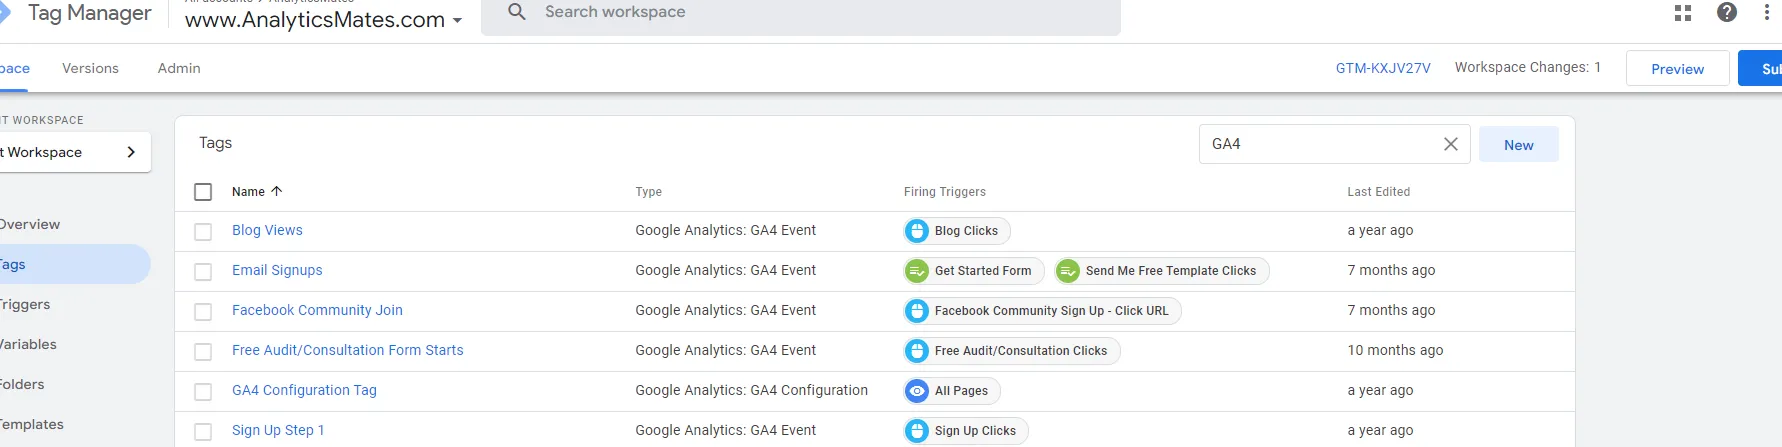Click Free Audit/Consultation Clicks trigger icon

[x=917, y=351]
